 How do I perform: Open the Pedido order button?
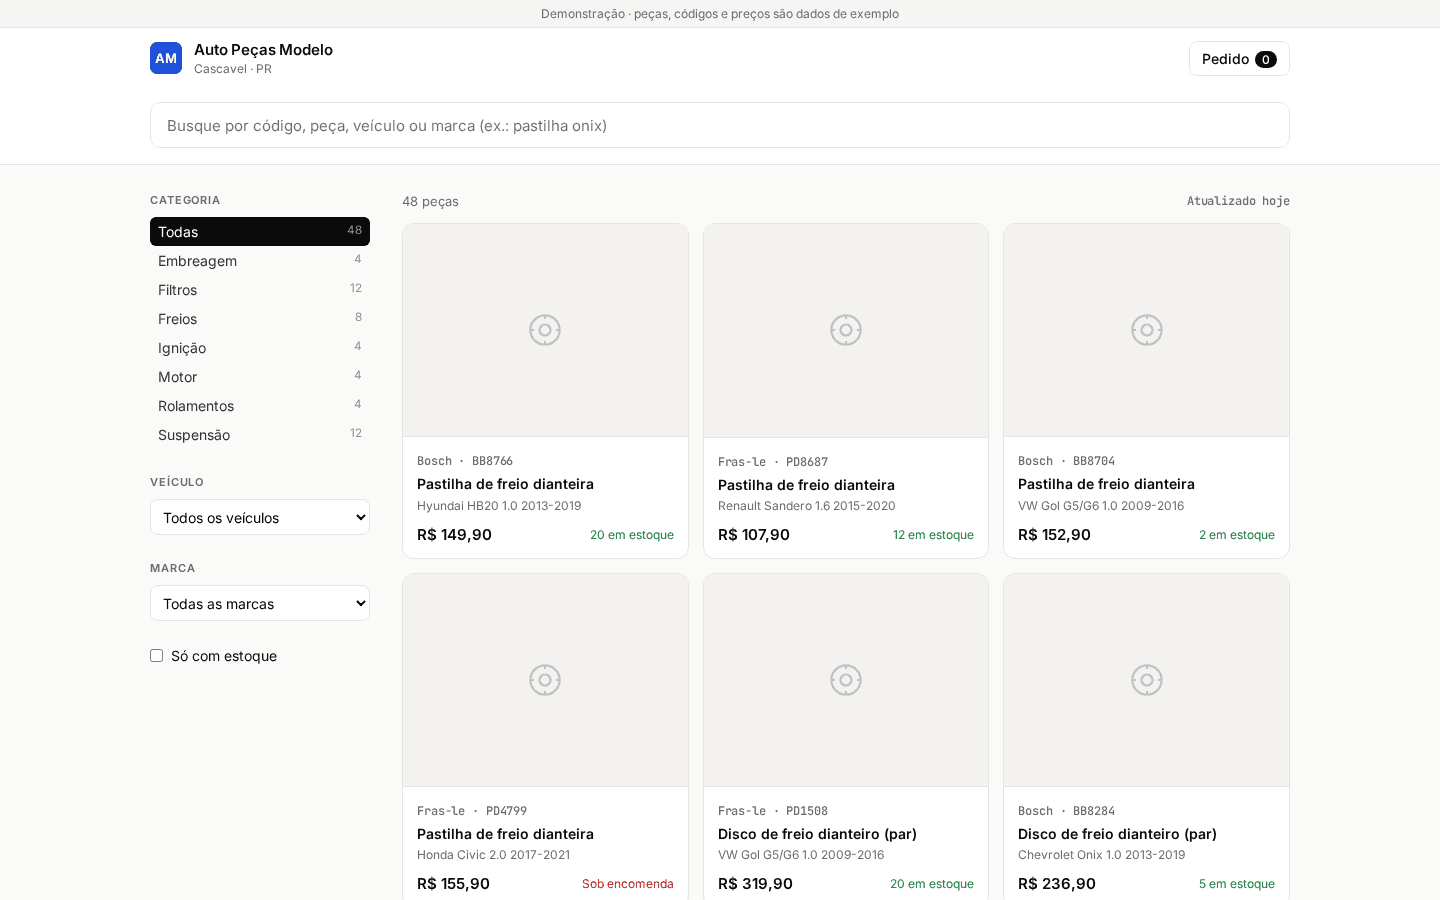click(1239, 59)
